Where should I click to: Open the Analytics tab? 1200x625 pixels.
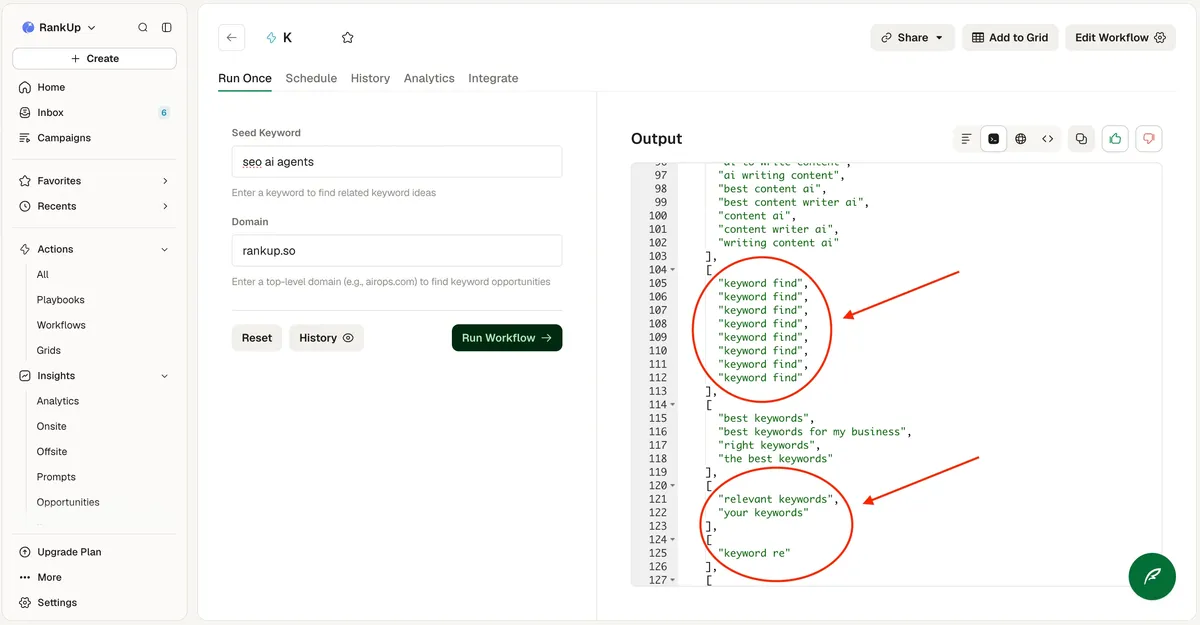(x=429, y=78)
